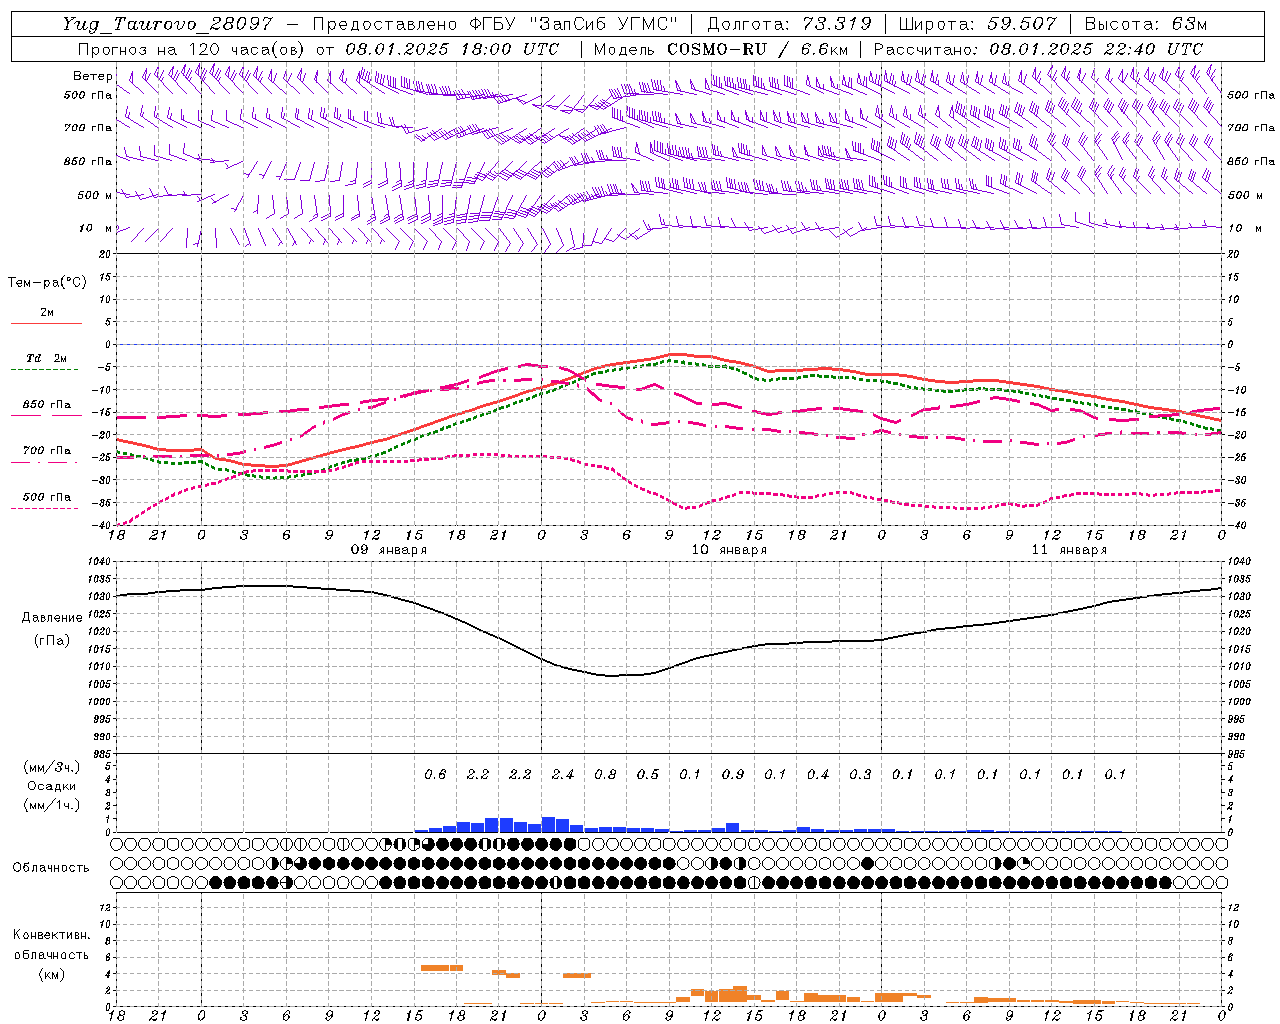Click the station name Yug_Taurovo_28097
This screenshot has width=1280, height=1024.
coord(167,24)
